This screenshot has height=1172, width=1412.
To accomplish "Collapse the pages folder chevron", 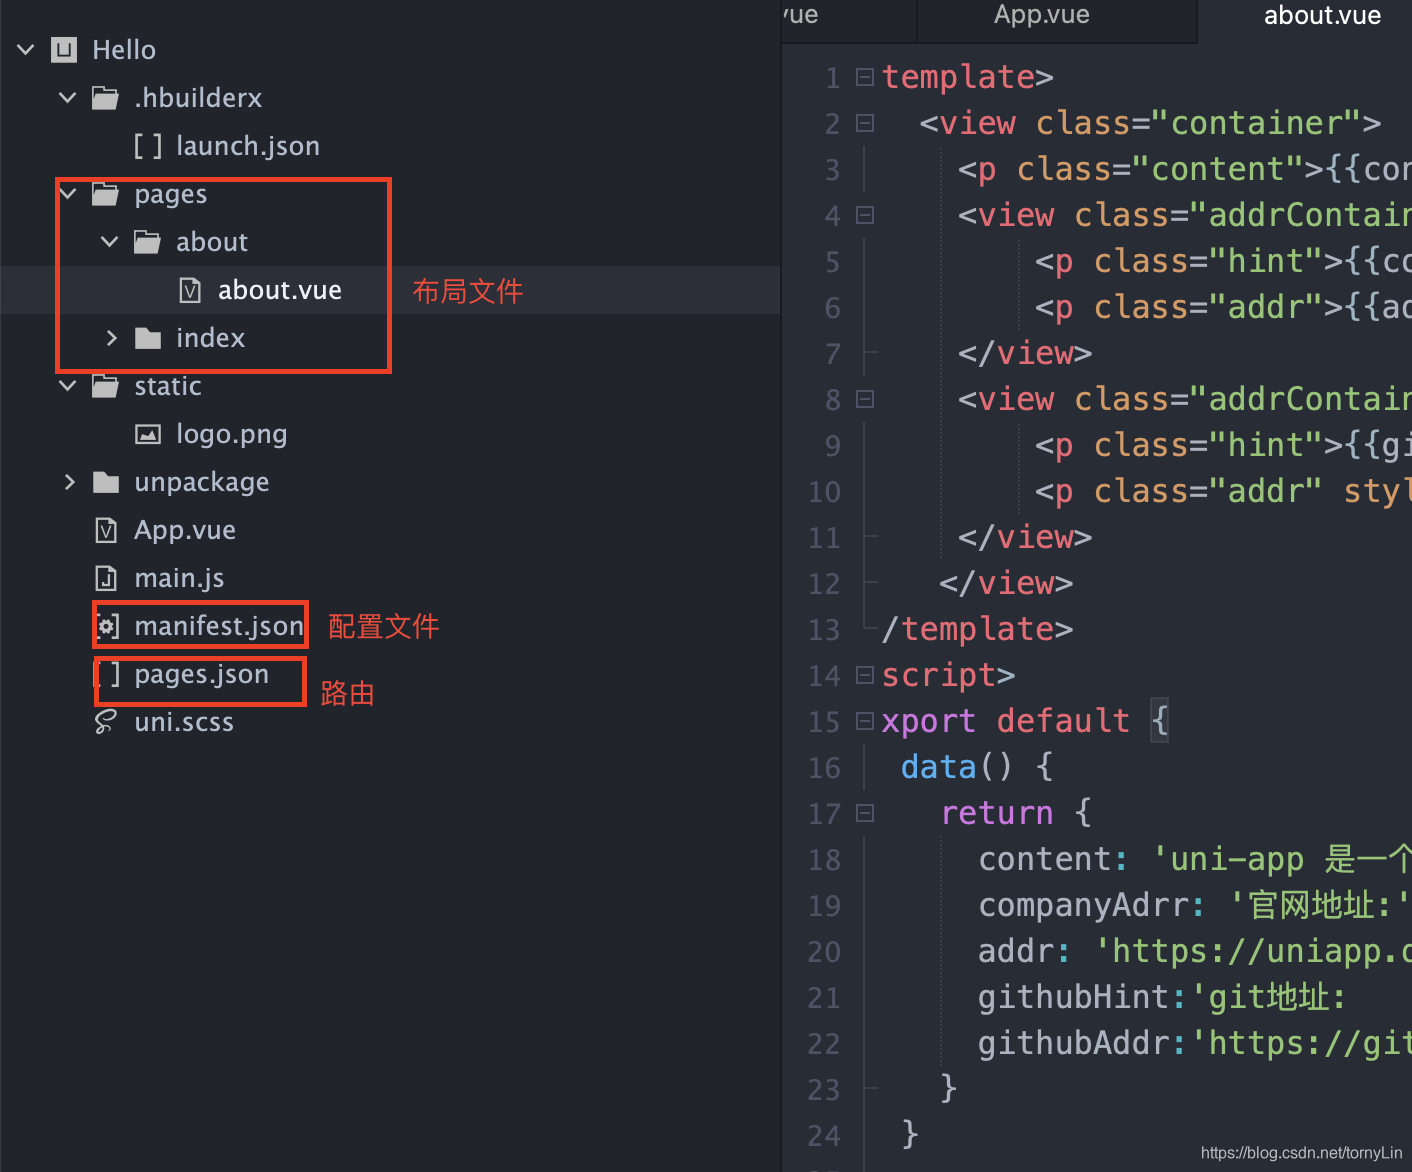I will click(x=68, y=193).
